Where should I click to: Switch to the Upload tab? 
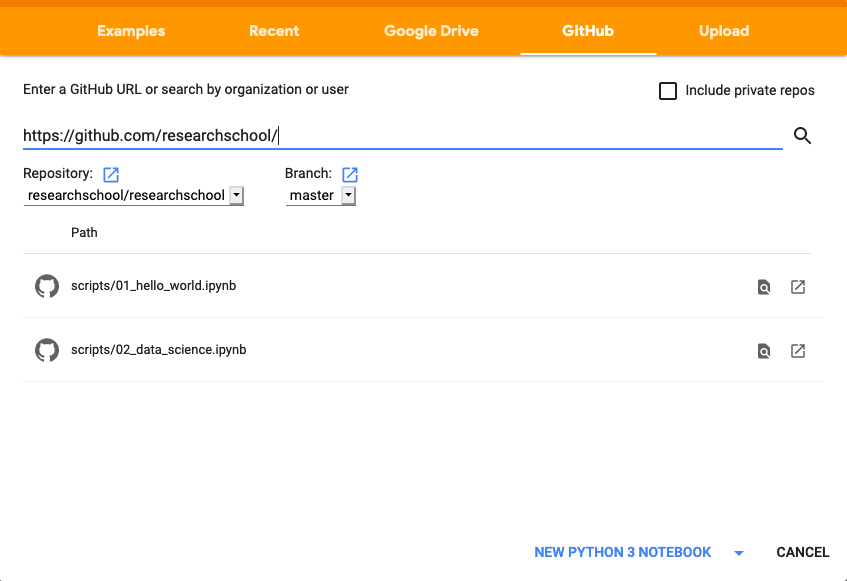[x=724, y=31]
